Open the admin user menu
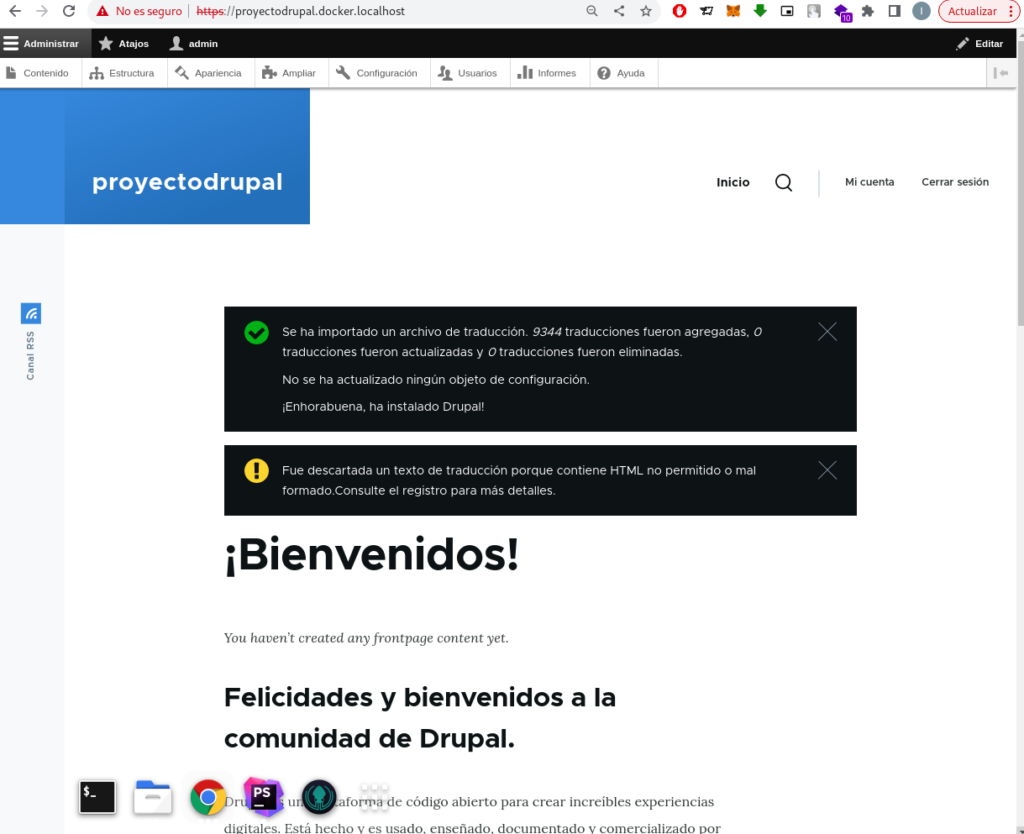This screenshot has height=834, width=1024. 193,44
